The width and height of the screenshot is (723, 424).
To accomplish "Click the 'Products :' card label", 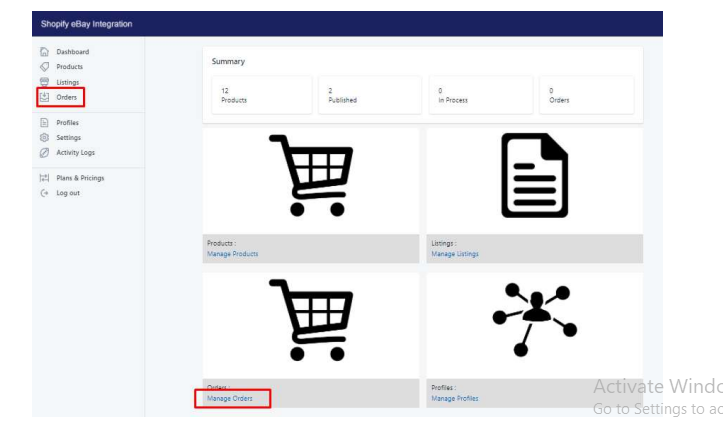I will click(221, 243).
